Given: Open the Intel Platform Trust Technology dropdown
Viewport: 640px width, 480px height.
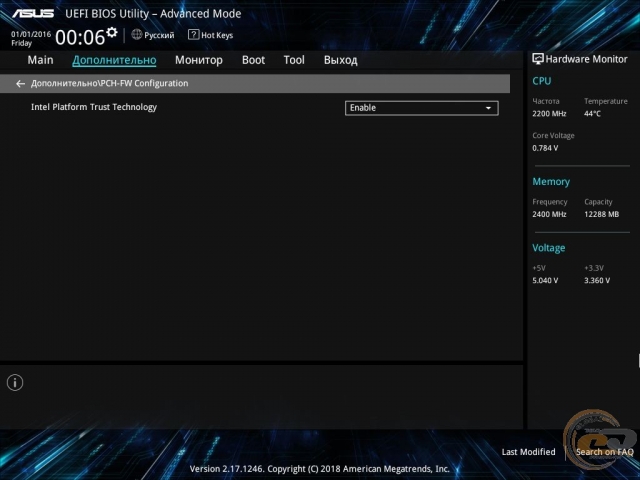Looking at the screenshot, I should 422,108.
